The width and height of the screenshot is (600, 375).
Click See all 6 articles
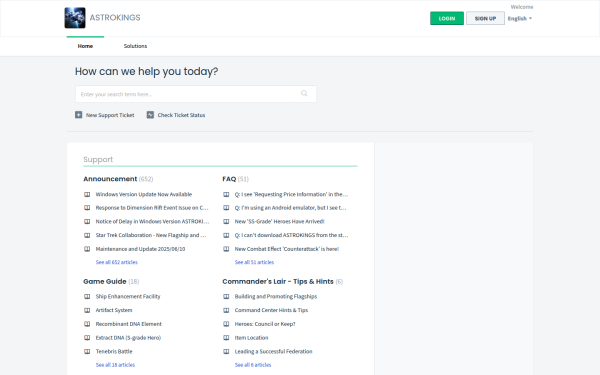tap(253, 365)
